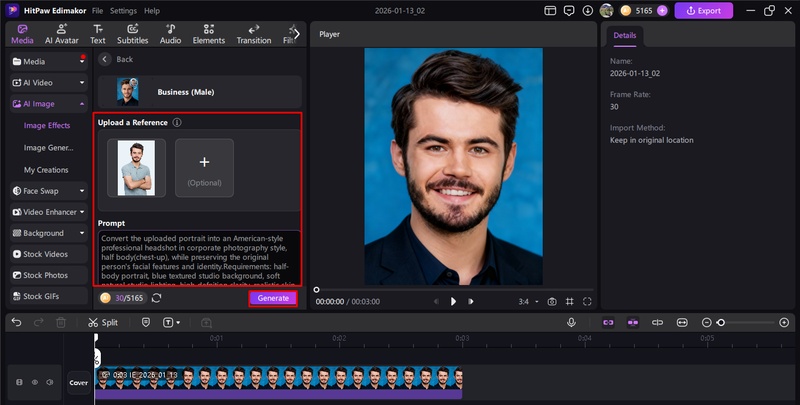Show the player grid overlay
Viewport: 800px width, 405px height.
[570, 301]
